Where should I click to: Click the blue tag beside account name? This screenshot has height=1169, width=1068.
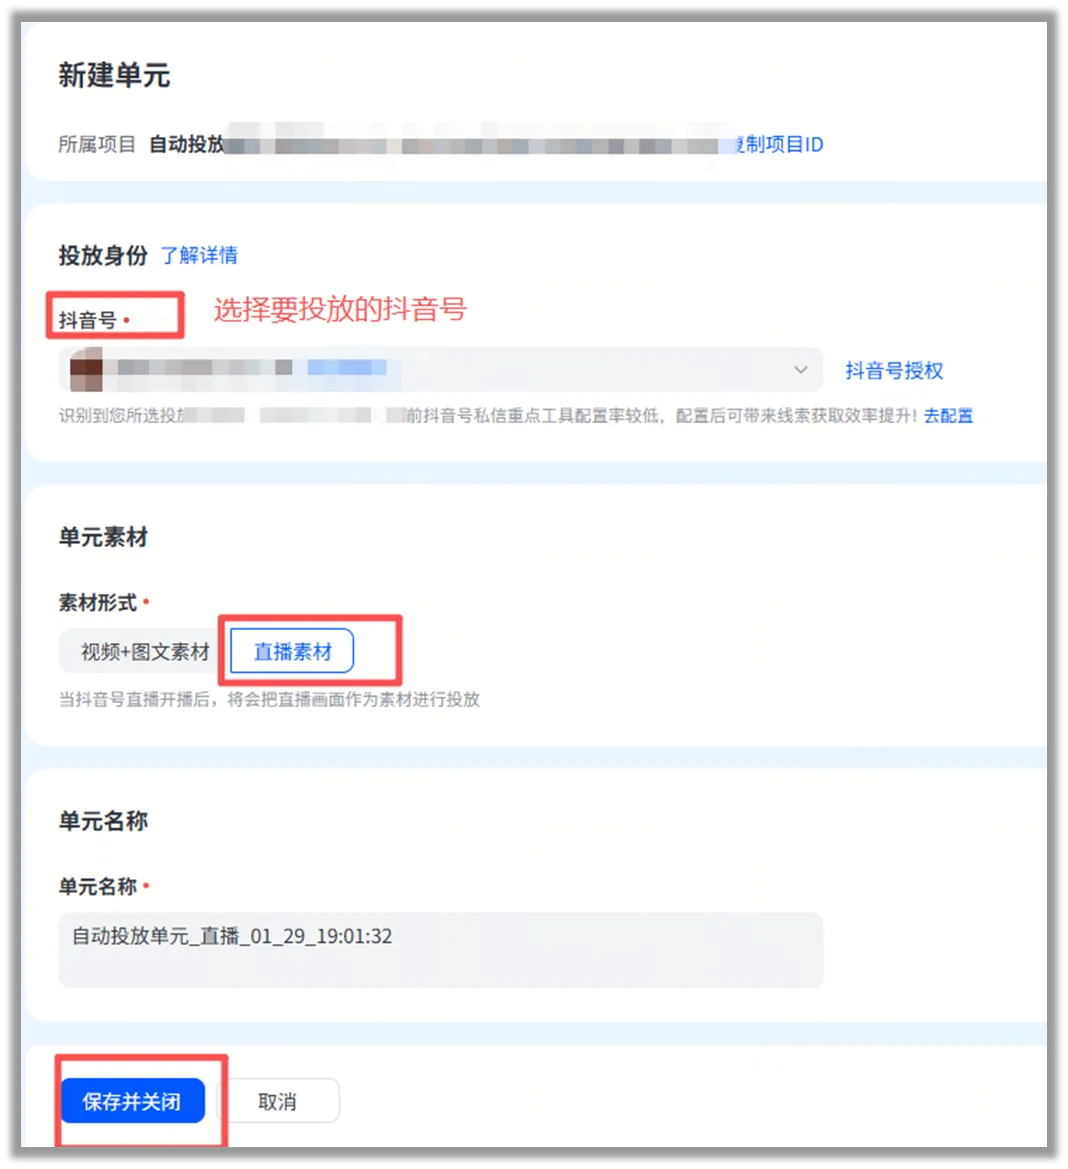[x=347, y=367]
